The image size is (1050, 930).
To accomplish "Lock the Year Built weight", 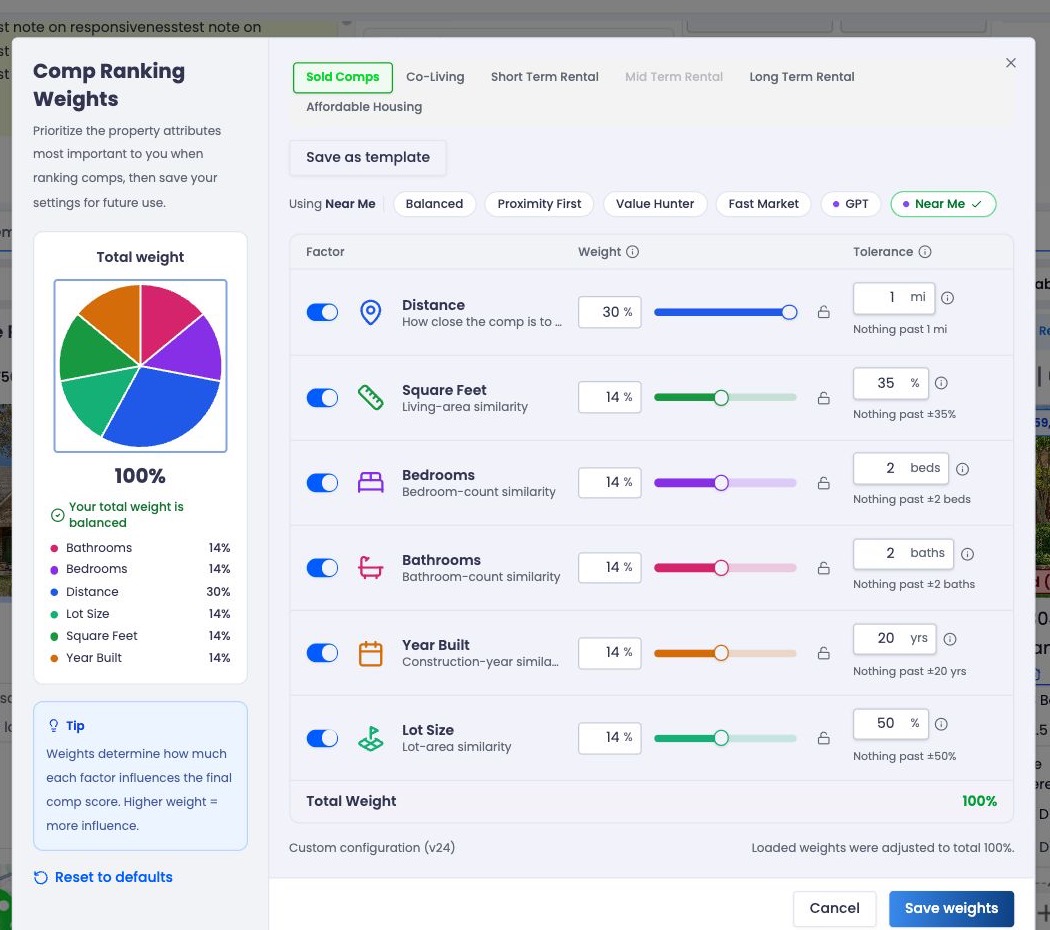I will 824,653.
